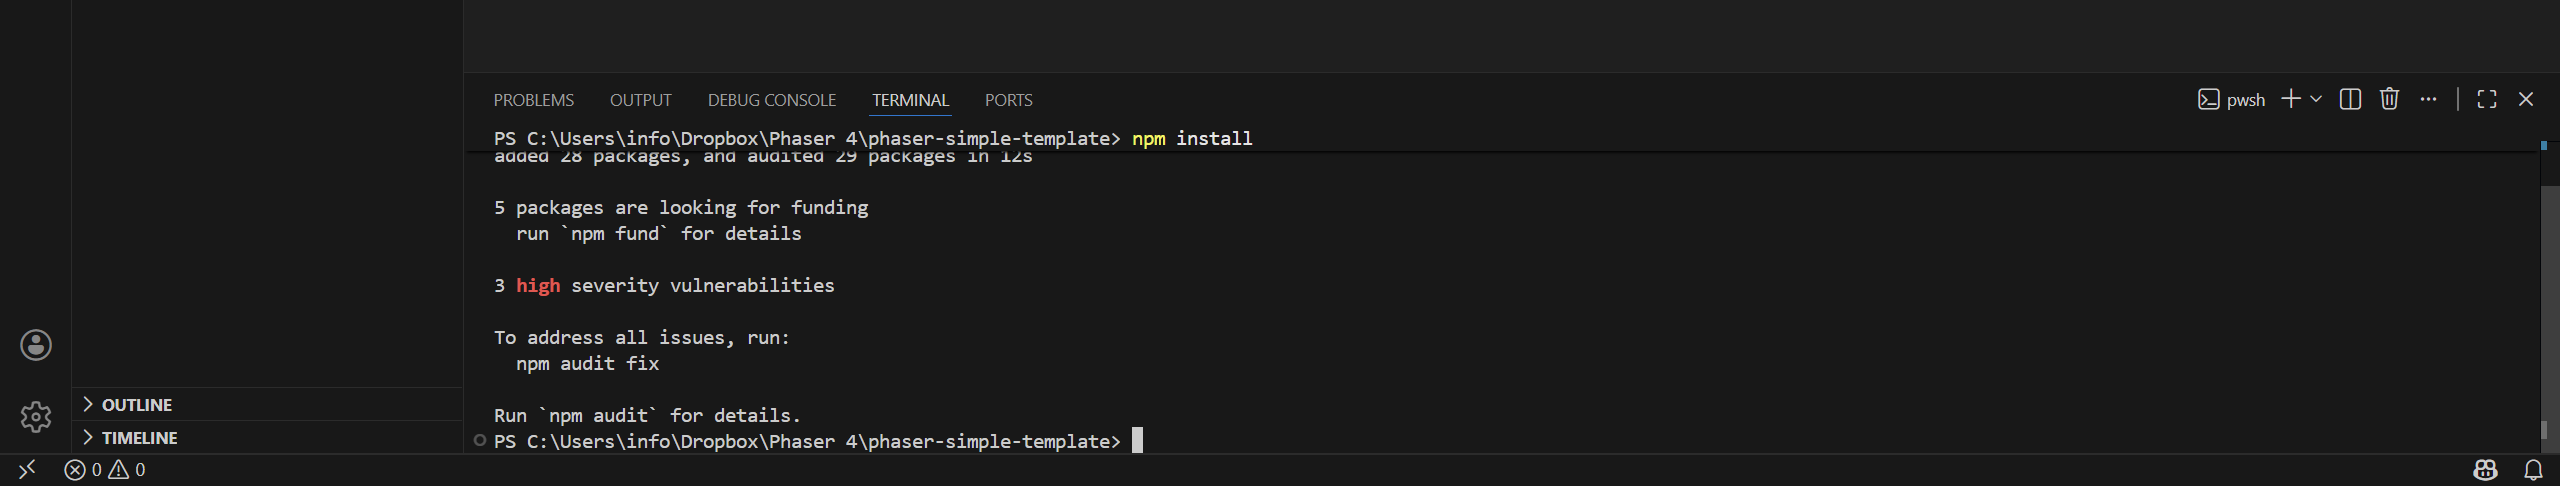Click the remote window status icon

pyautogui.click(x=27, y=470)
